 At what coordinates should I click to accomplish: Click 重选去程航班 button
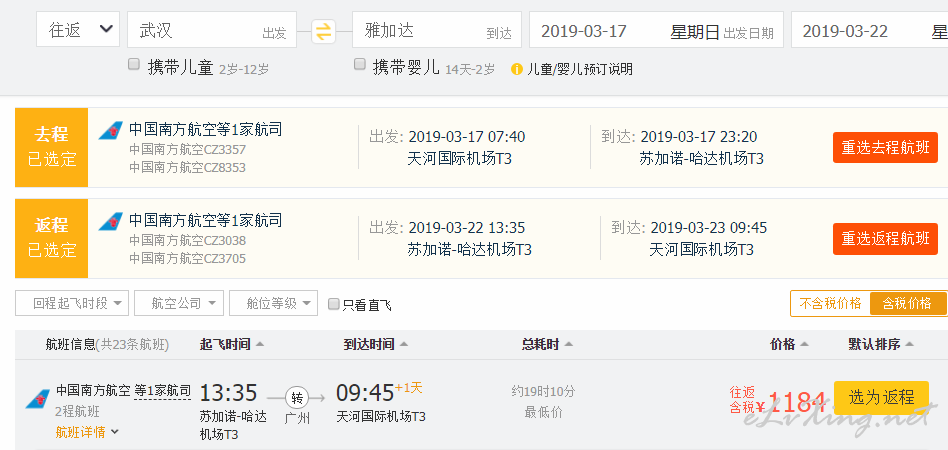click(x=885, y=148)
